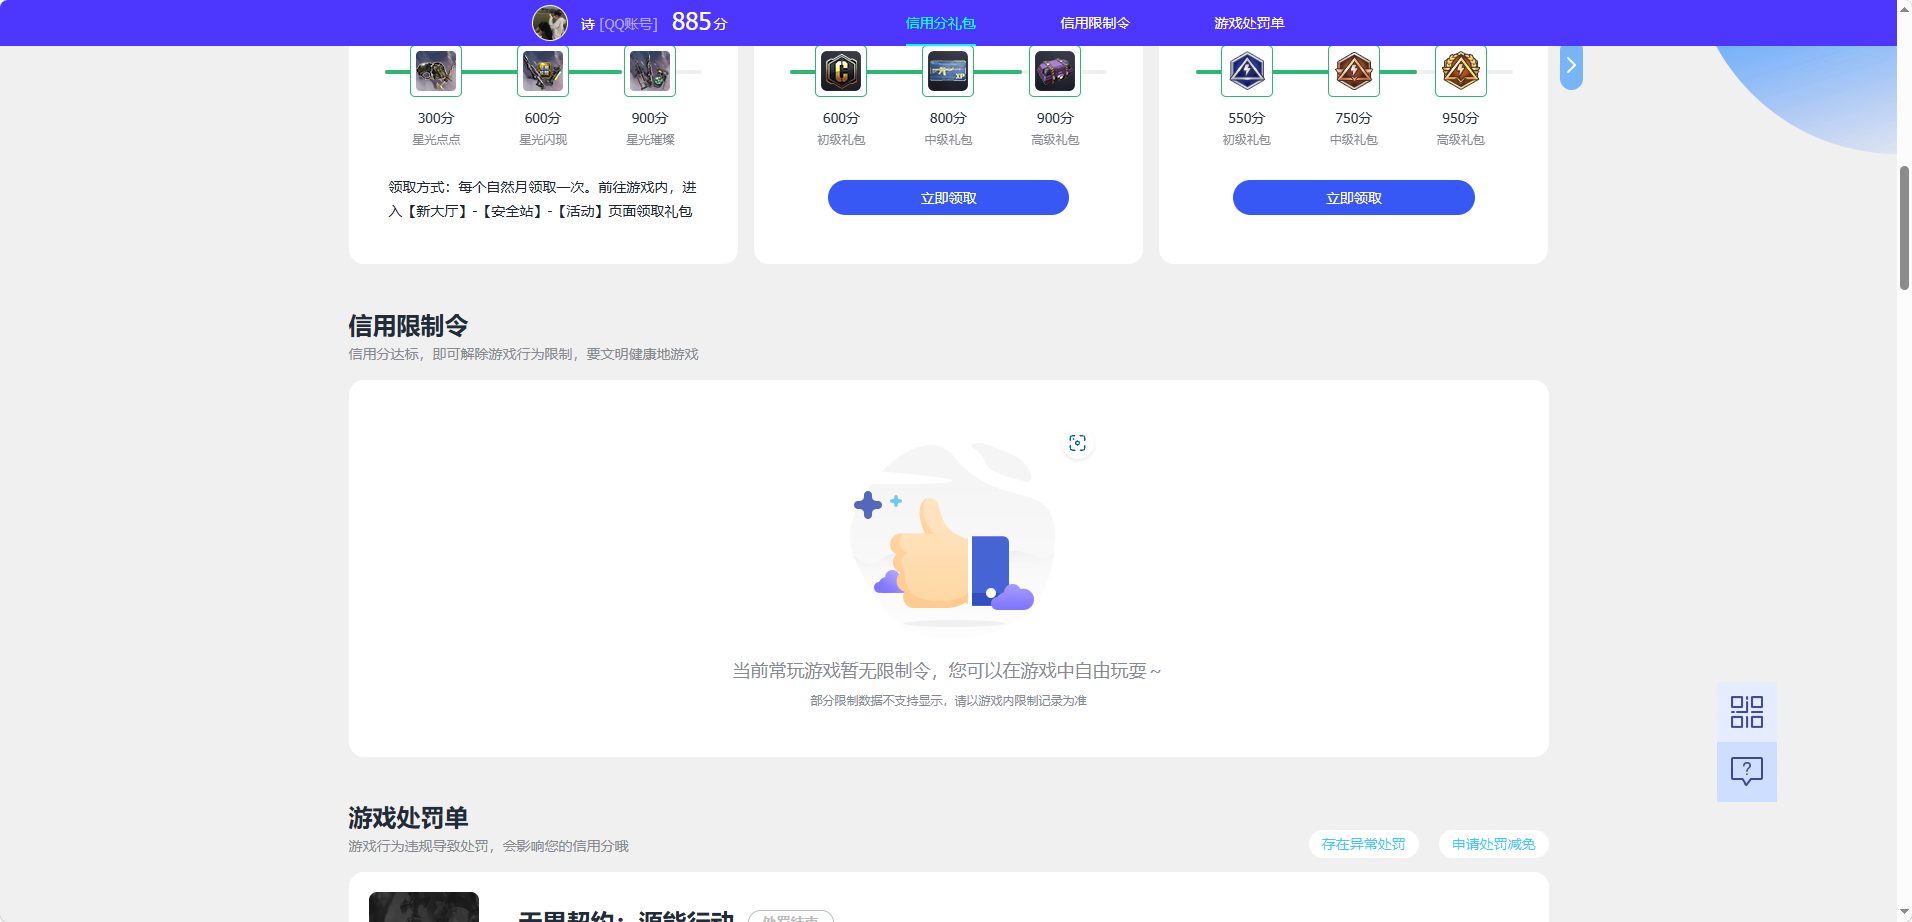Click the 游戏处罚单 section heading
The height and width of the screenshot is (922, 1912).
(408, 818)
